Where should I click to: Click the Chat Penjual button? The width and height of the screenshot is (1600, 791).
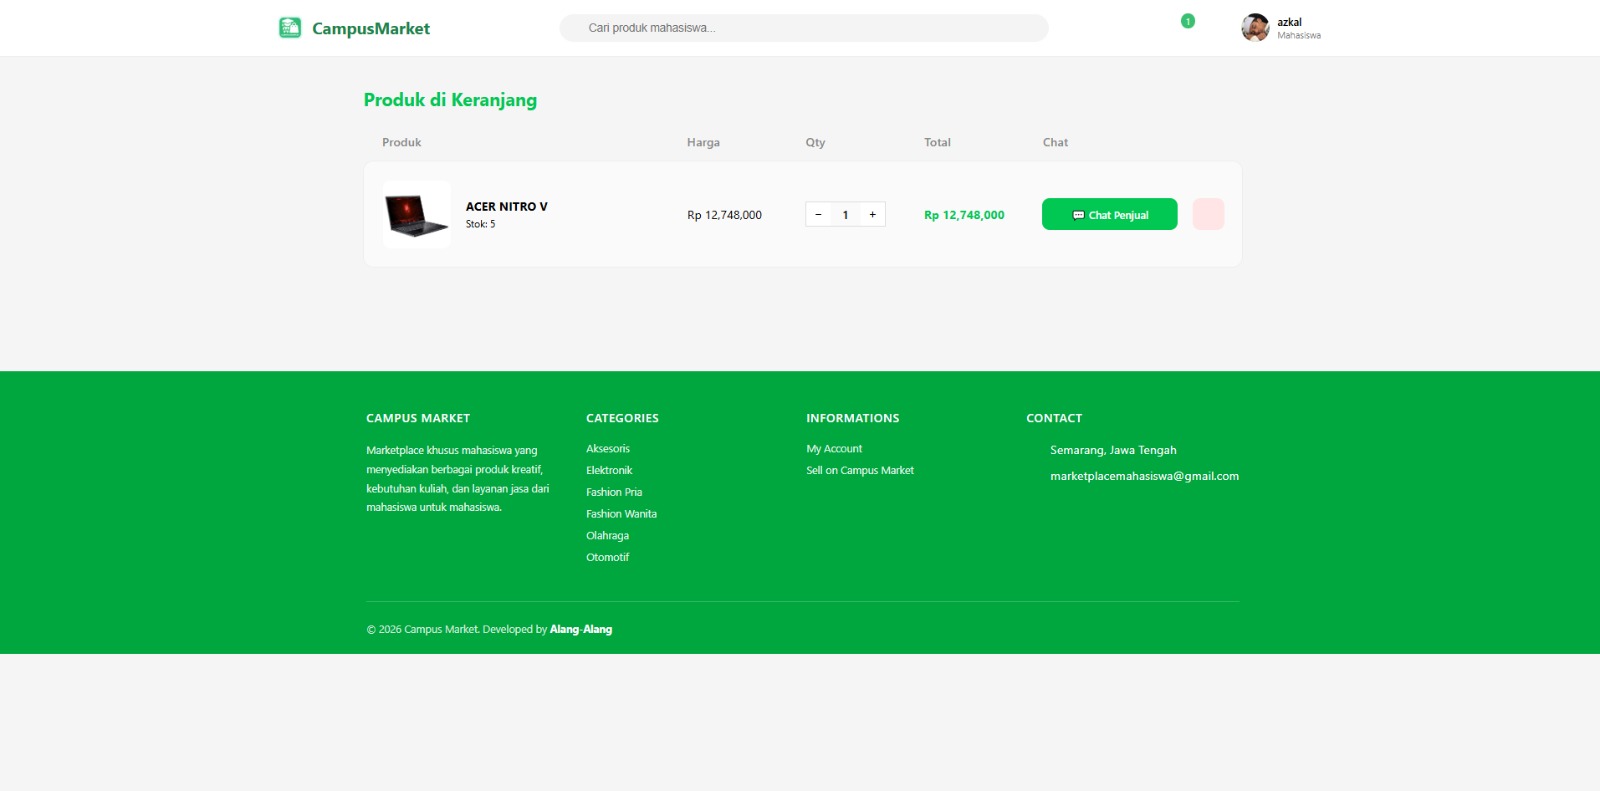1109,214
